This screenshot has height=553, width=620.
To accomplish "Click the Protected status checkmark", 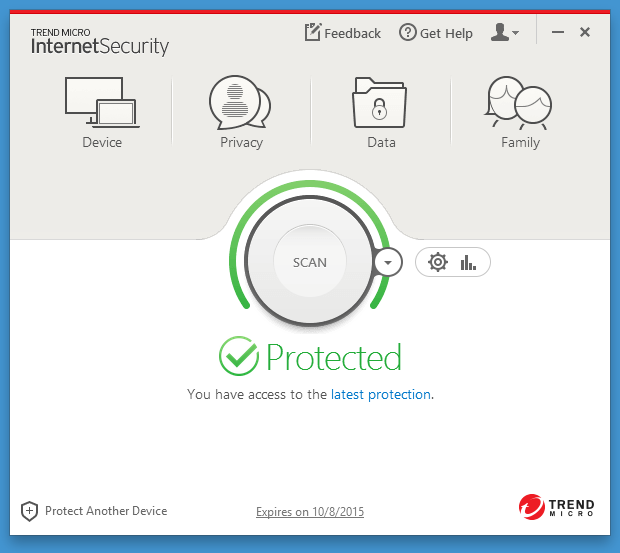I will [239, 357].
